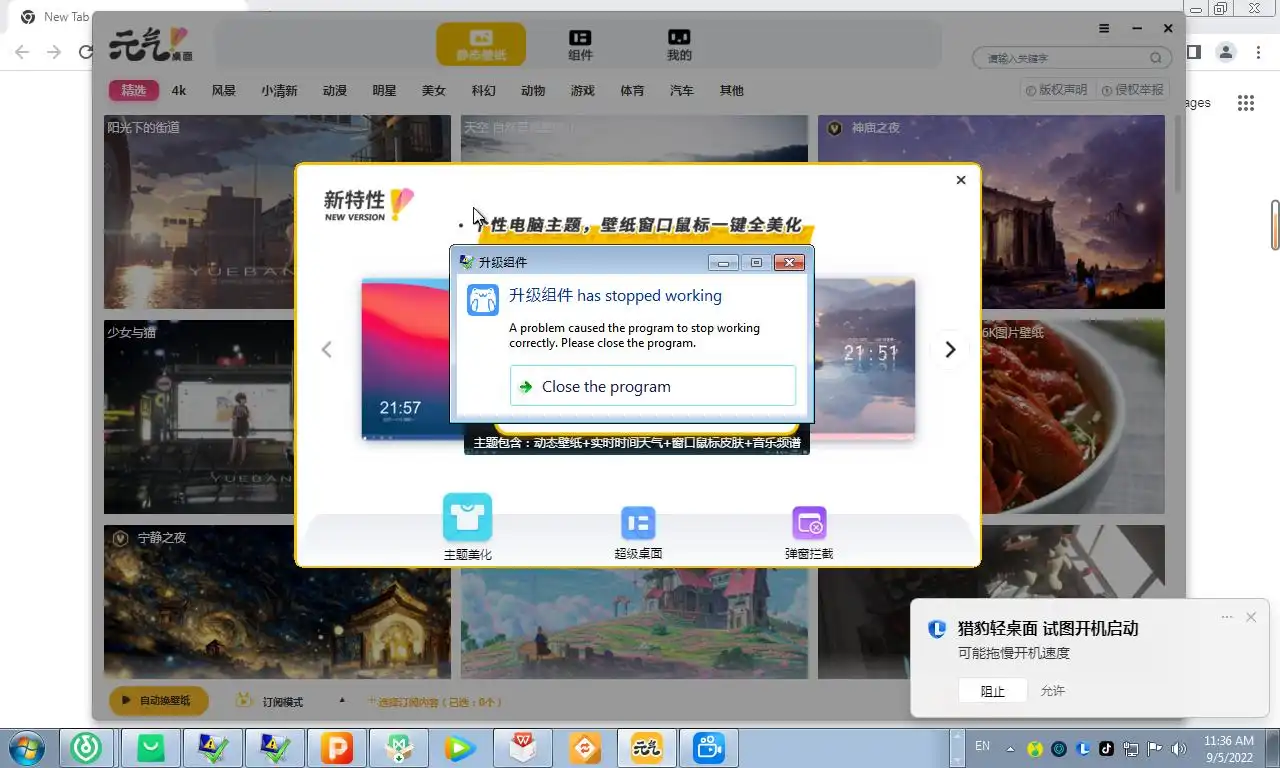Select the 超级桌面 icon
1280x768 pixels.
click(x=638, y=523)
